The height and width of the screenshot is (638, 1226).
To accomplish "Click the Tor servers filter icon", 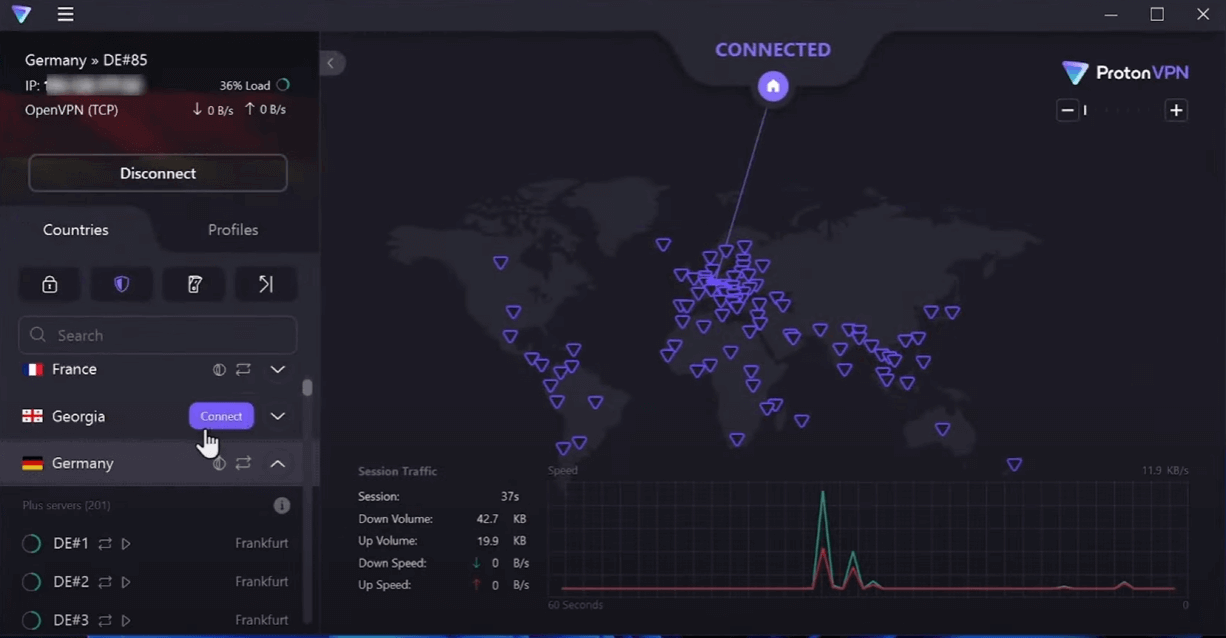I will pos(193,284).
